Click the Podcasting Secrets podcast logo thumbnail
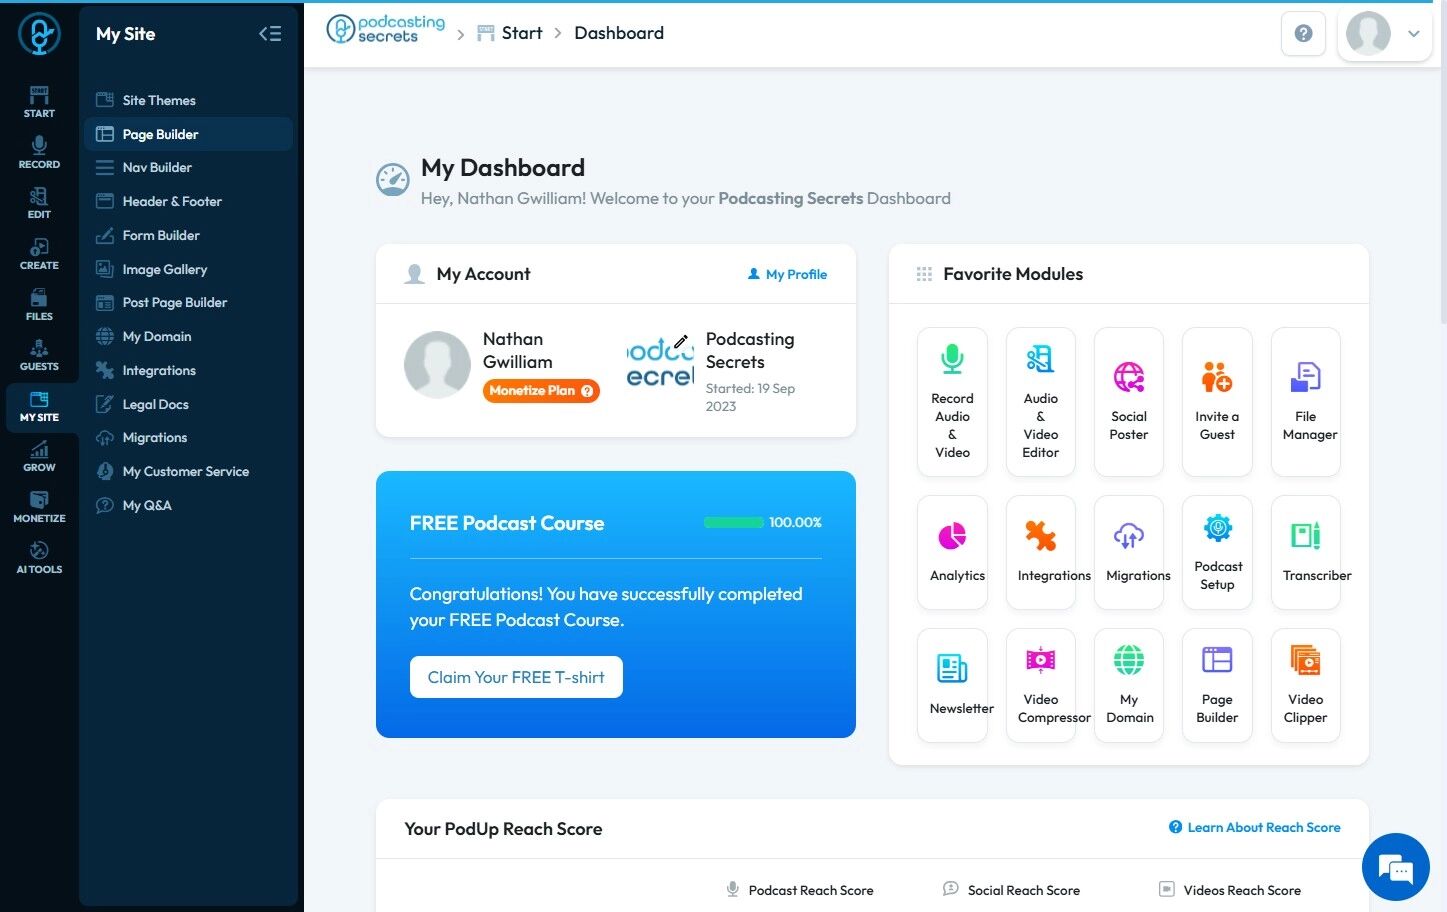Image resolution: width=1447 pixels, height=912 pixels. pyautogui.click(x=660, y=365)
